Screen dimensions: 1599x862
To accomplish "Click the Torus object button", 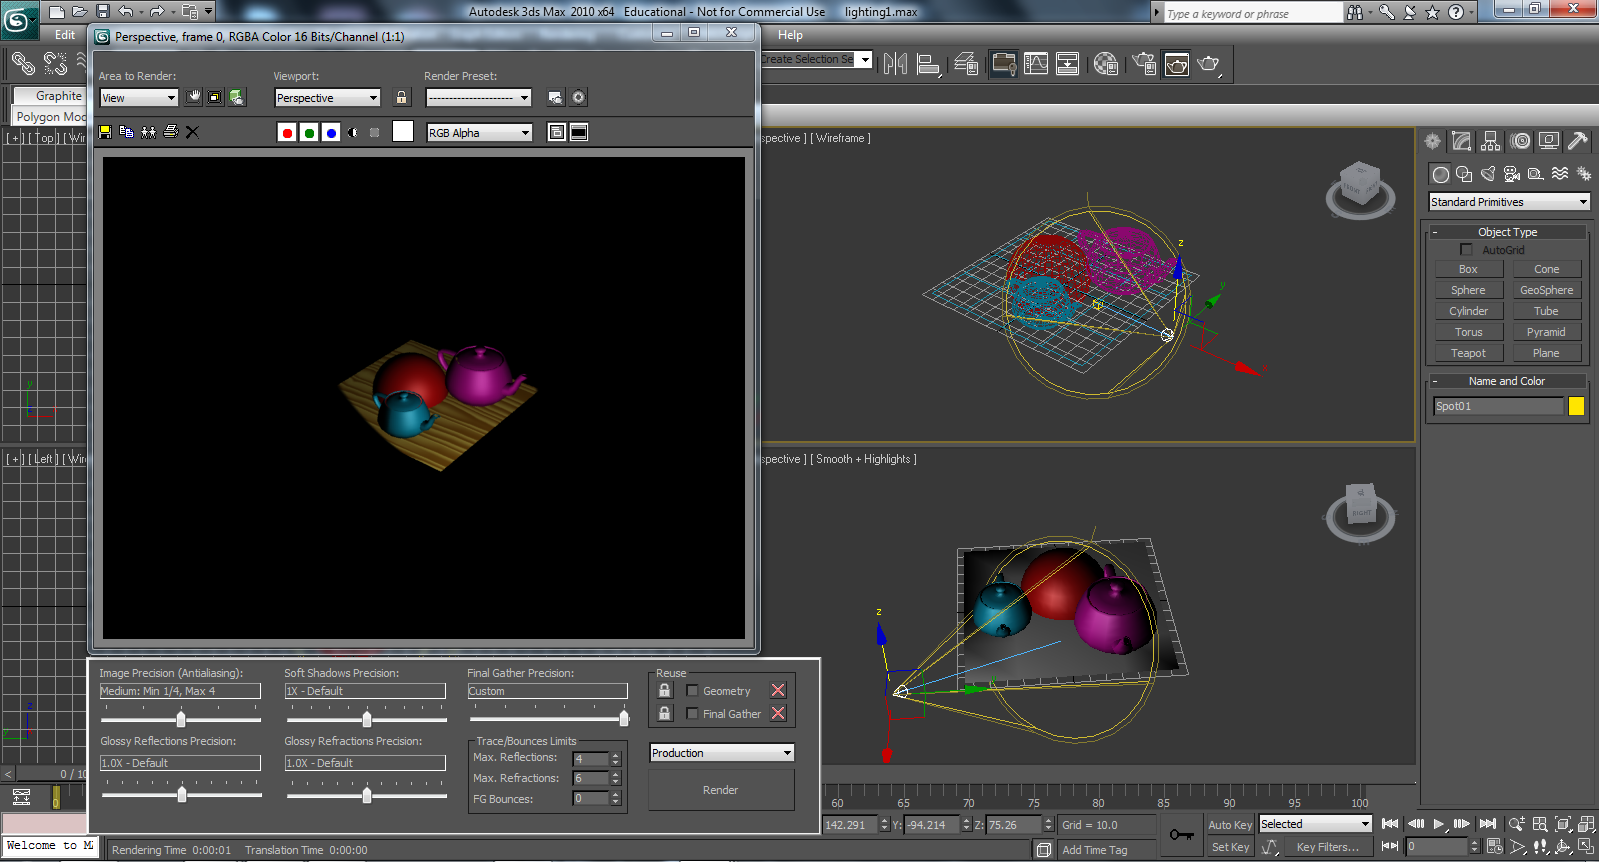I will (x=1468, y=332).
